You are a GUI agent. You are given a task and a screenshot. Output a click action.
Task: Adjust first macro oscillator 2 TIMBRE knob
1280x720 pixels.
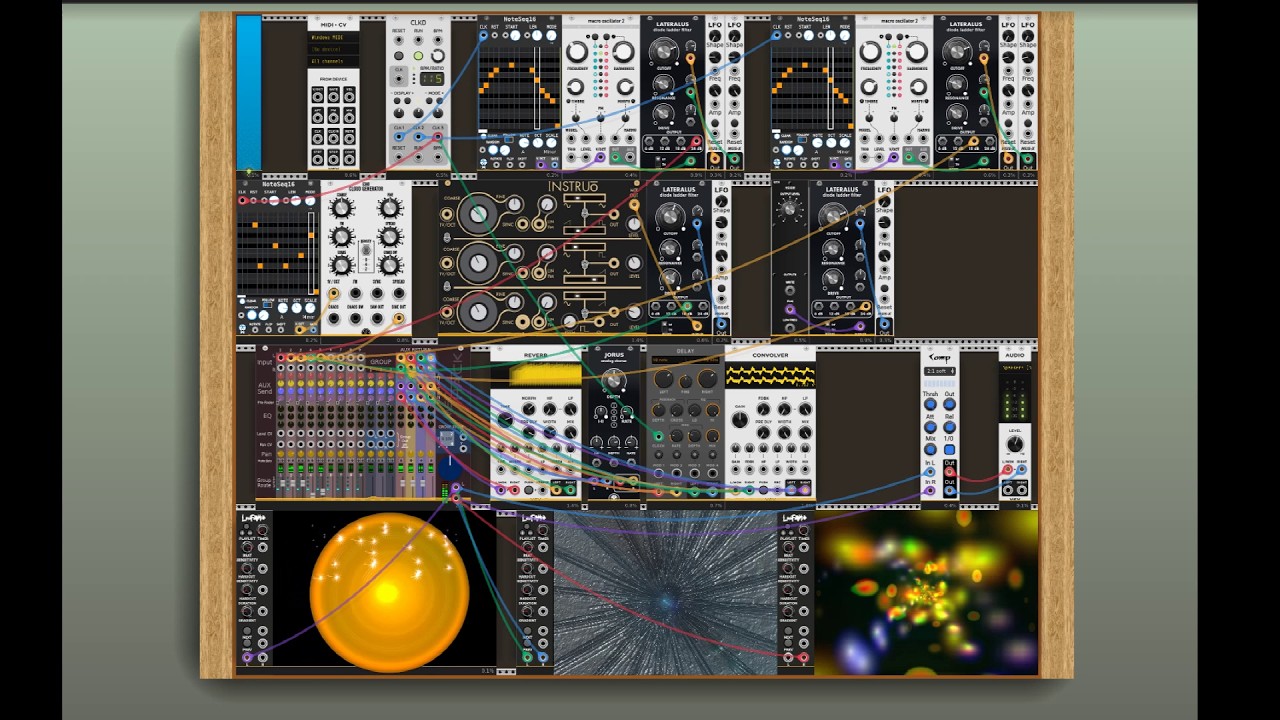pyautogui.click(x=576, y=86)
